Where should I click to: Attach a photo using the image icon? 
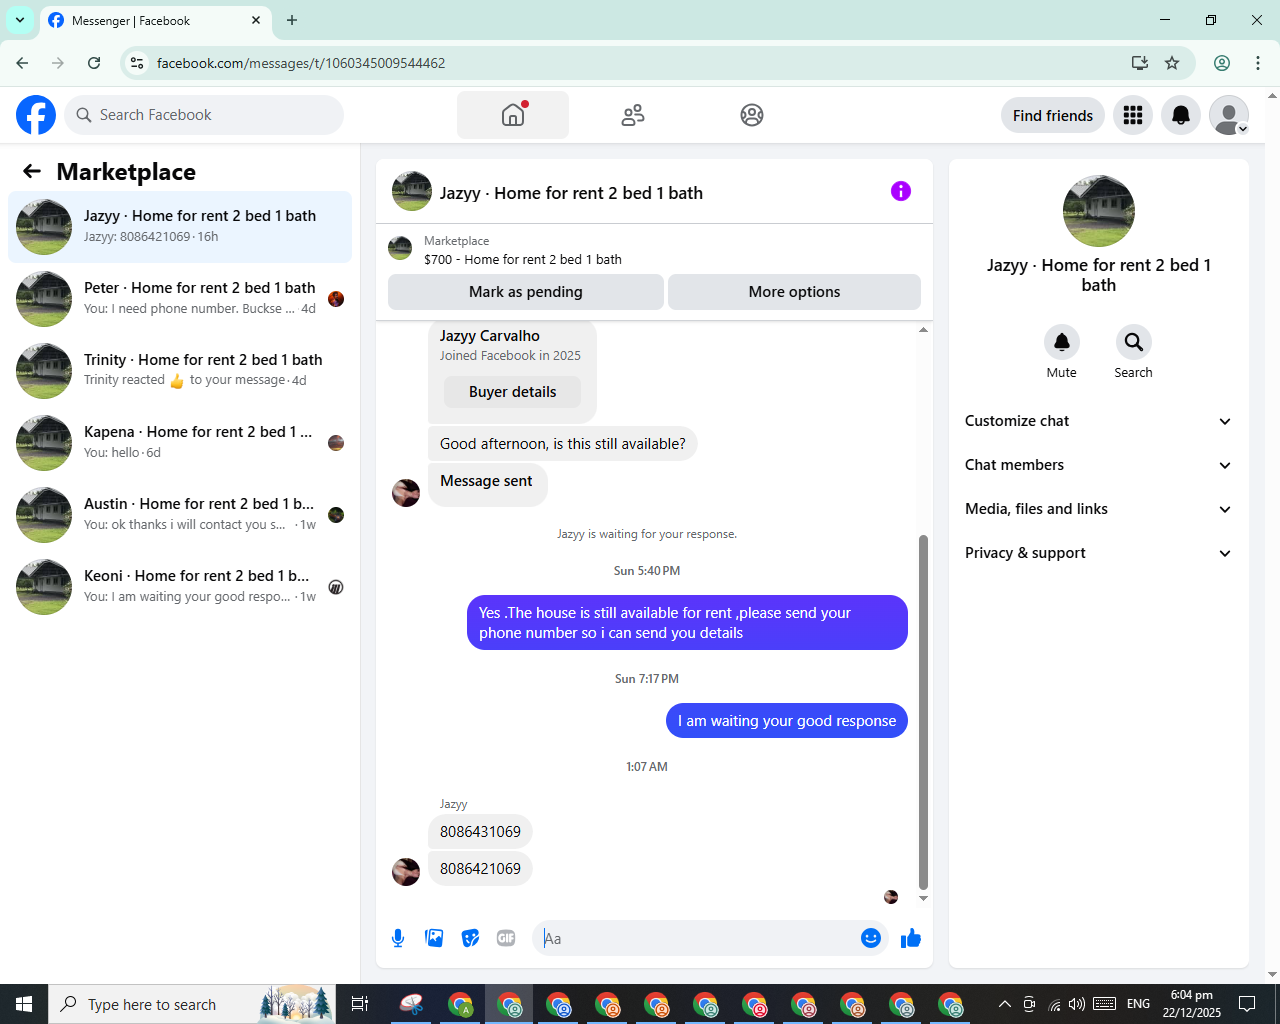click(434, 938)
